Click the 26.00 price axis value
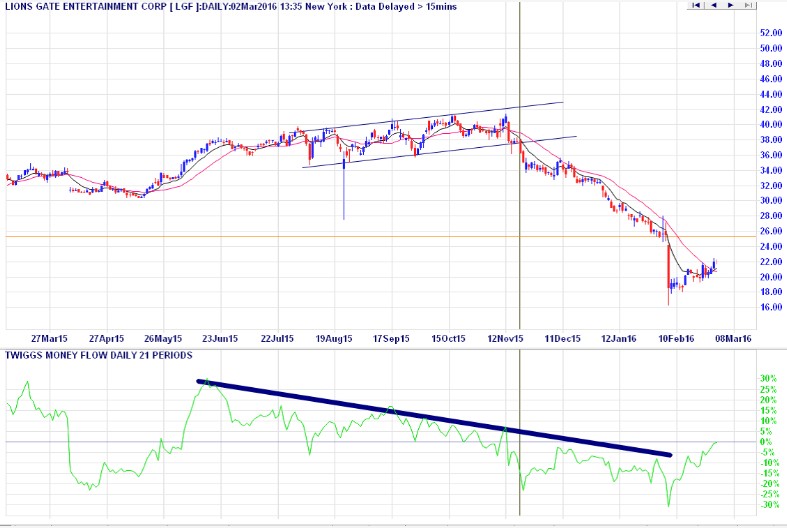The height and width of the screenshot is (528, 787). [771, 231]
